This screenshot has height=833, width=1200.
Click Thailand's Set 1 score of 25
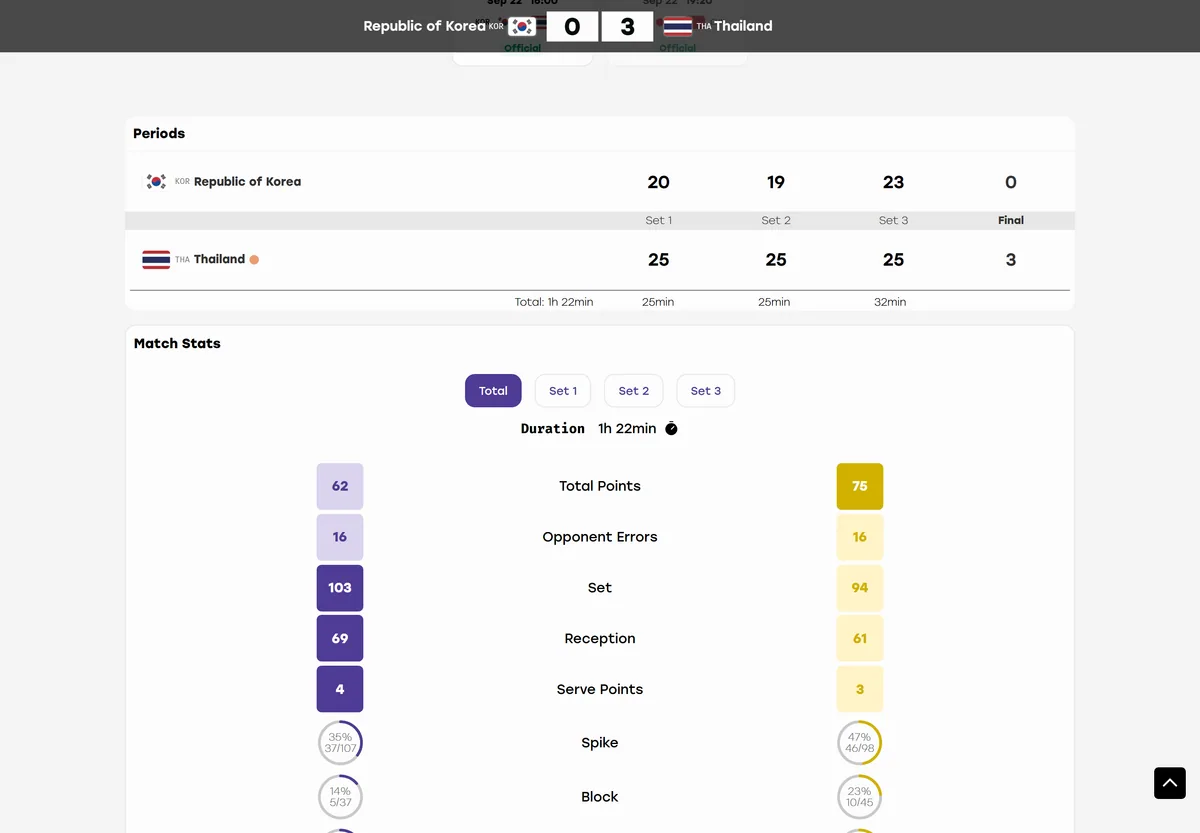[x=658, y=260]
